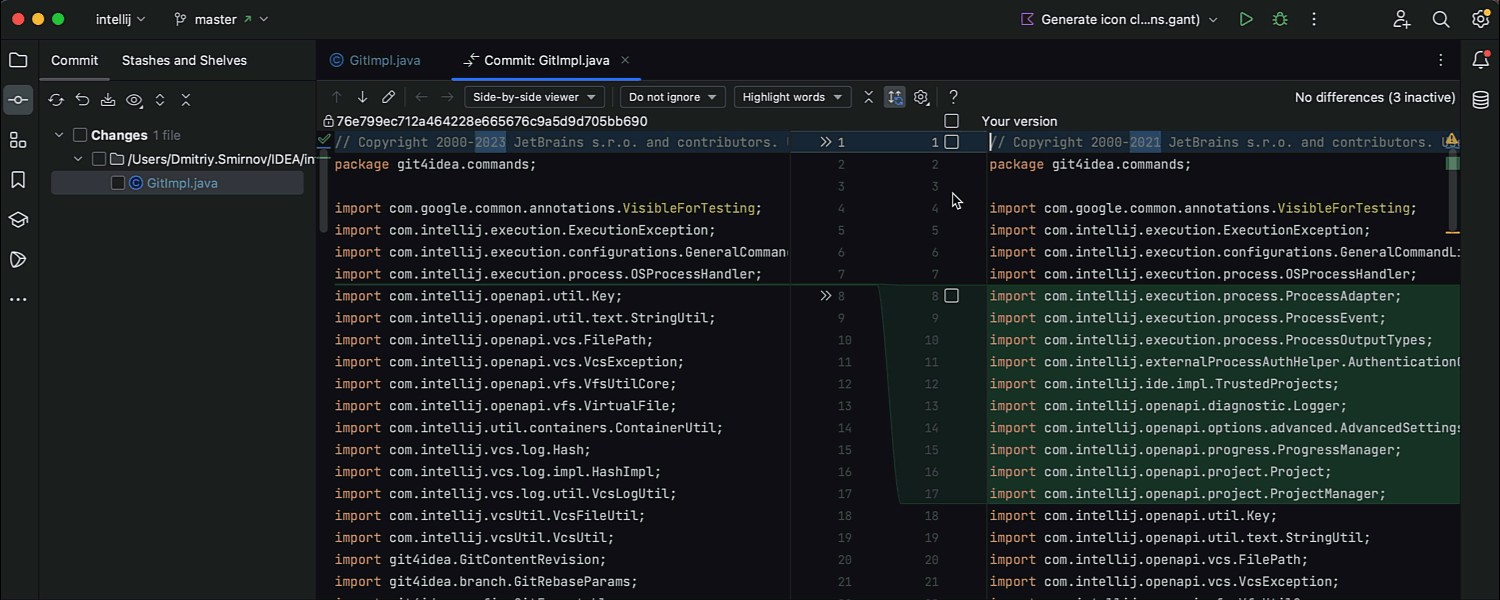Open diff settings gear icon

click(921, 97)
